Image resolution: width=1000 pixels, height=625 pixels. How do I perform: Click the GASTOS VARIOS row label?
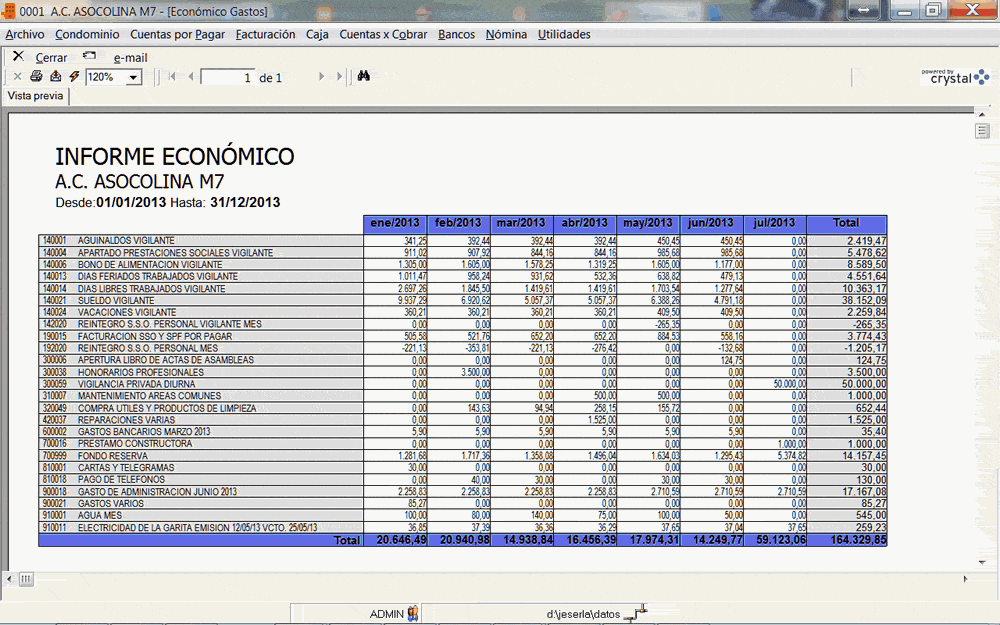111,504
